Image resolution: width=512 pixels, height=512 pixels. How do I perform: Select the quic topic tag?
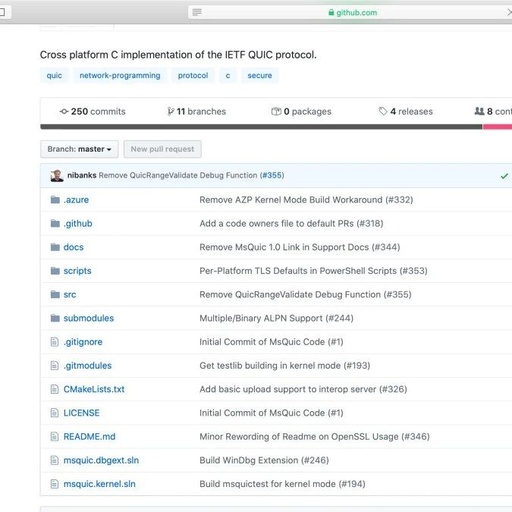coord(54,75)
